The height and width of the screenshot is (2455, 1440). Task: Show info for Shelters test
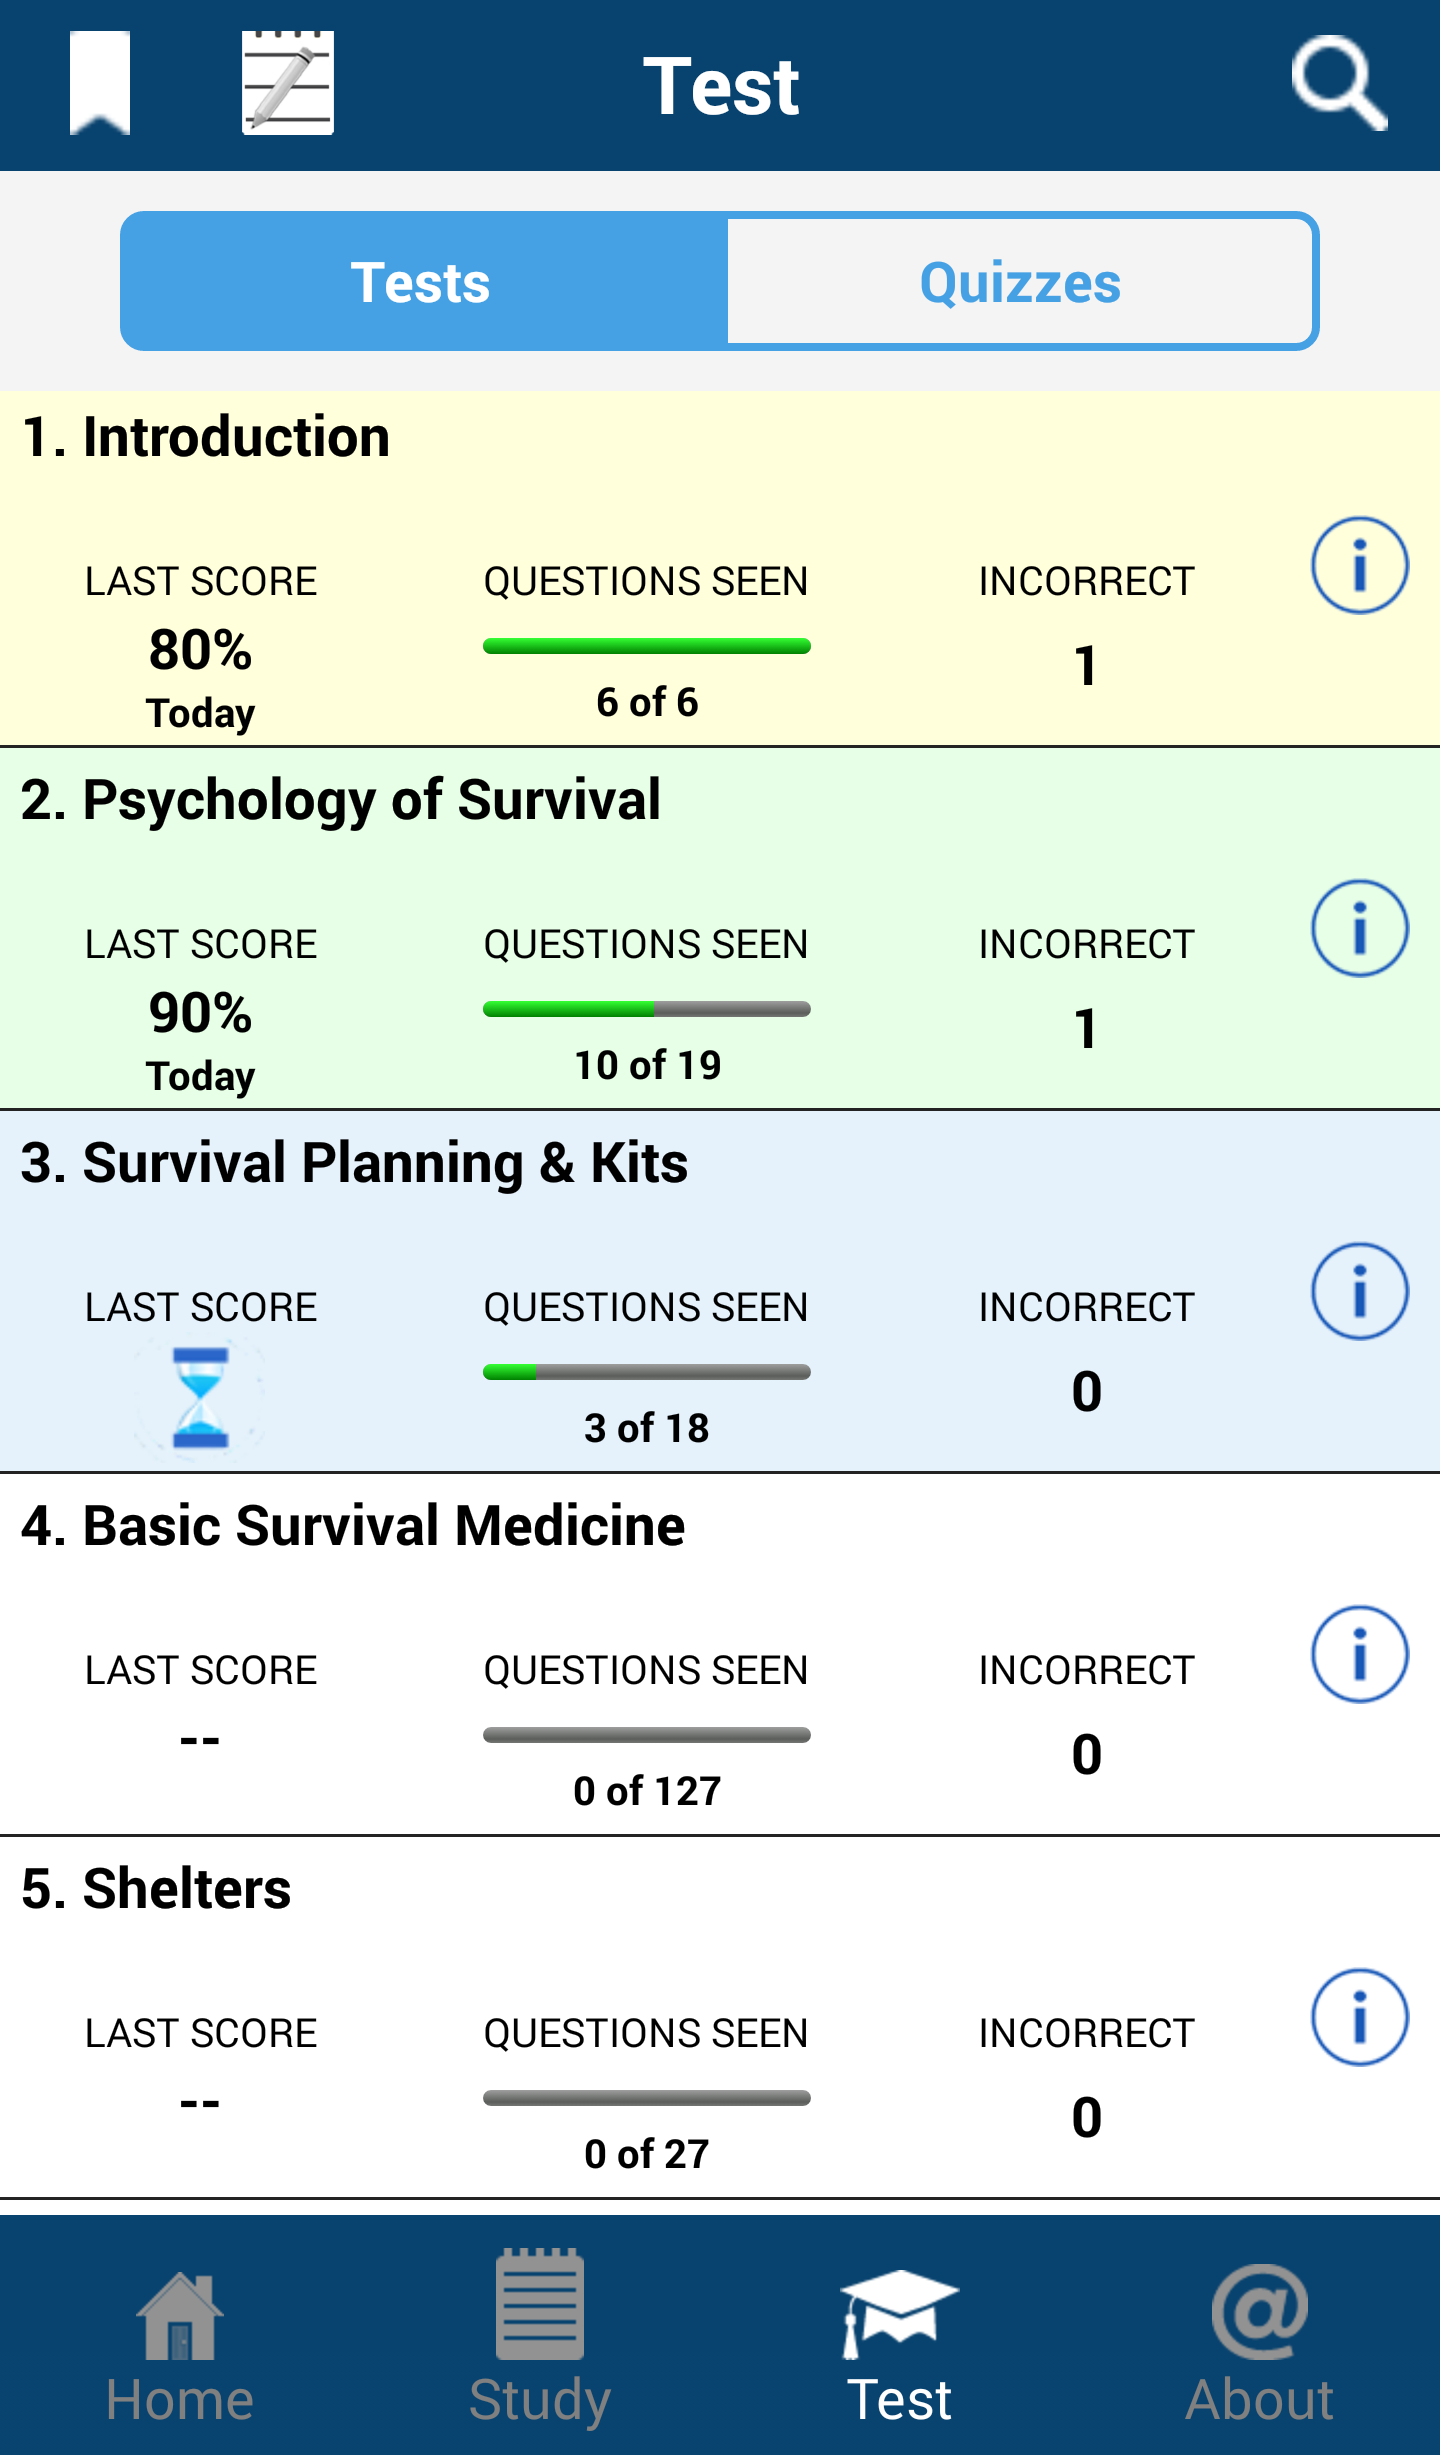coord(1360,2018)
